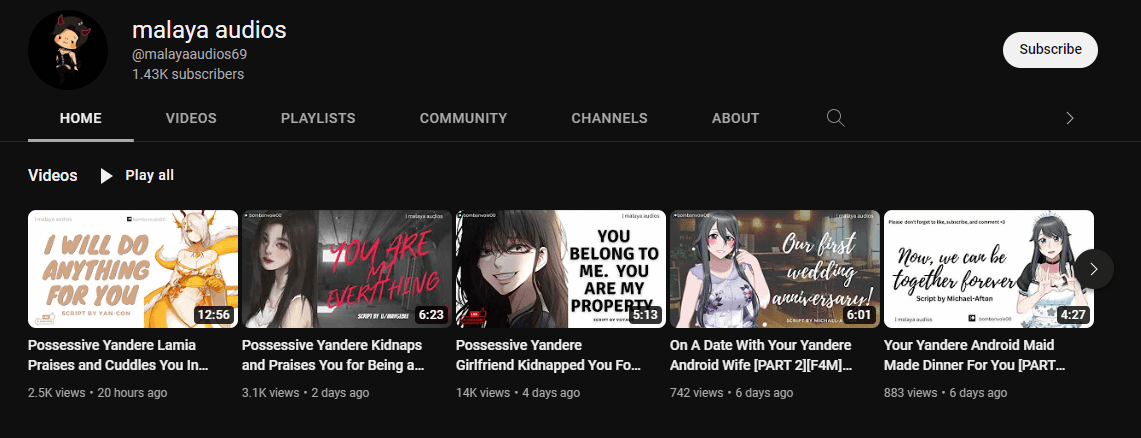Image resolution: width=1141 pixels, height=438 pixels.
Task: Click the 4:27 duration badge
Action: tap(1072, 315)
